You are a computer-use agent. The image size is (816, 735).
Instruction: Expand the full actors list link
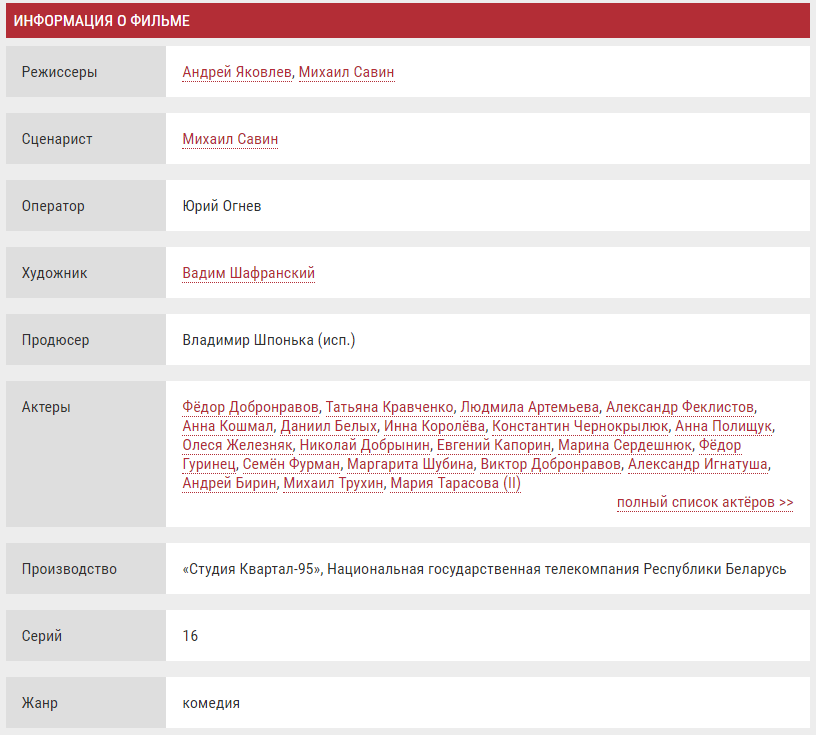pos(705,502)
